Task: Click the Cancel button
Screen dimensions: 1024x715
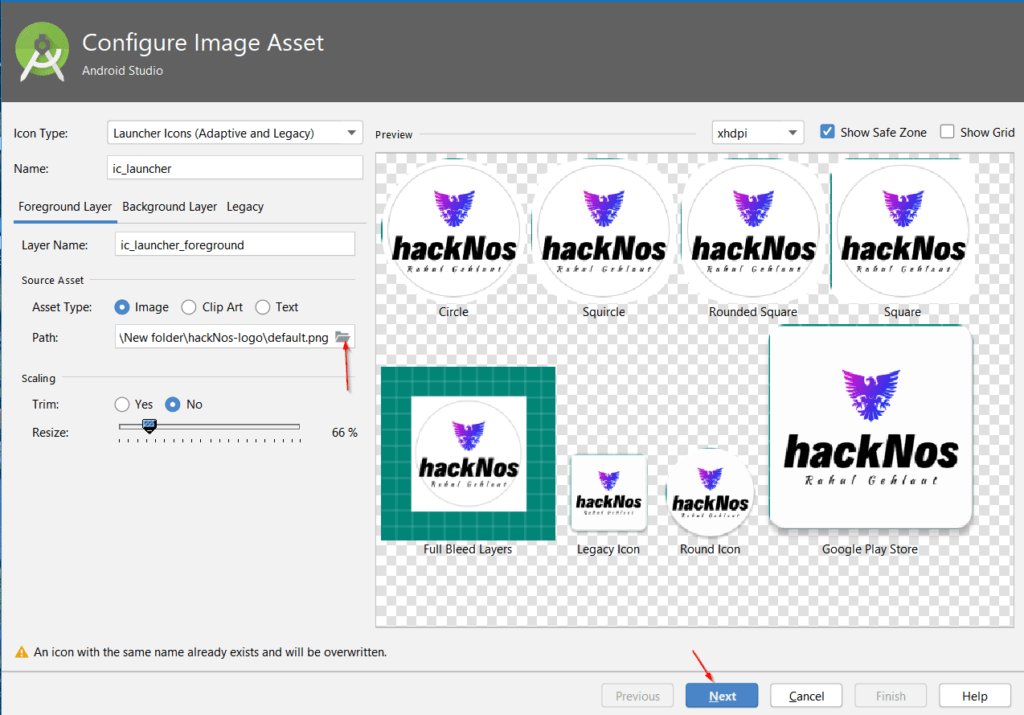Action: 806,695
